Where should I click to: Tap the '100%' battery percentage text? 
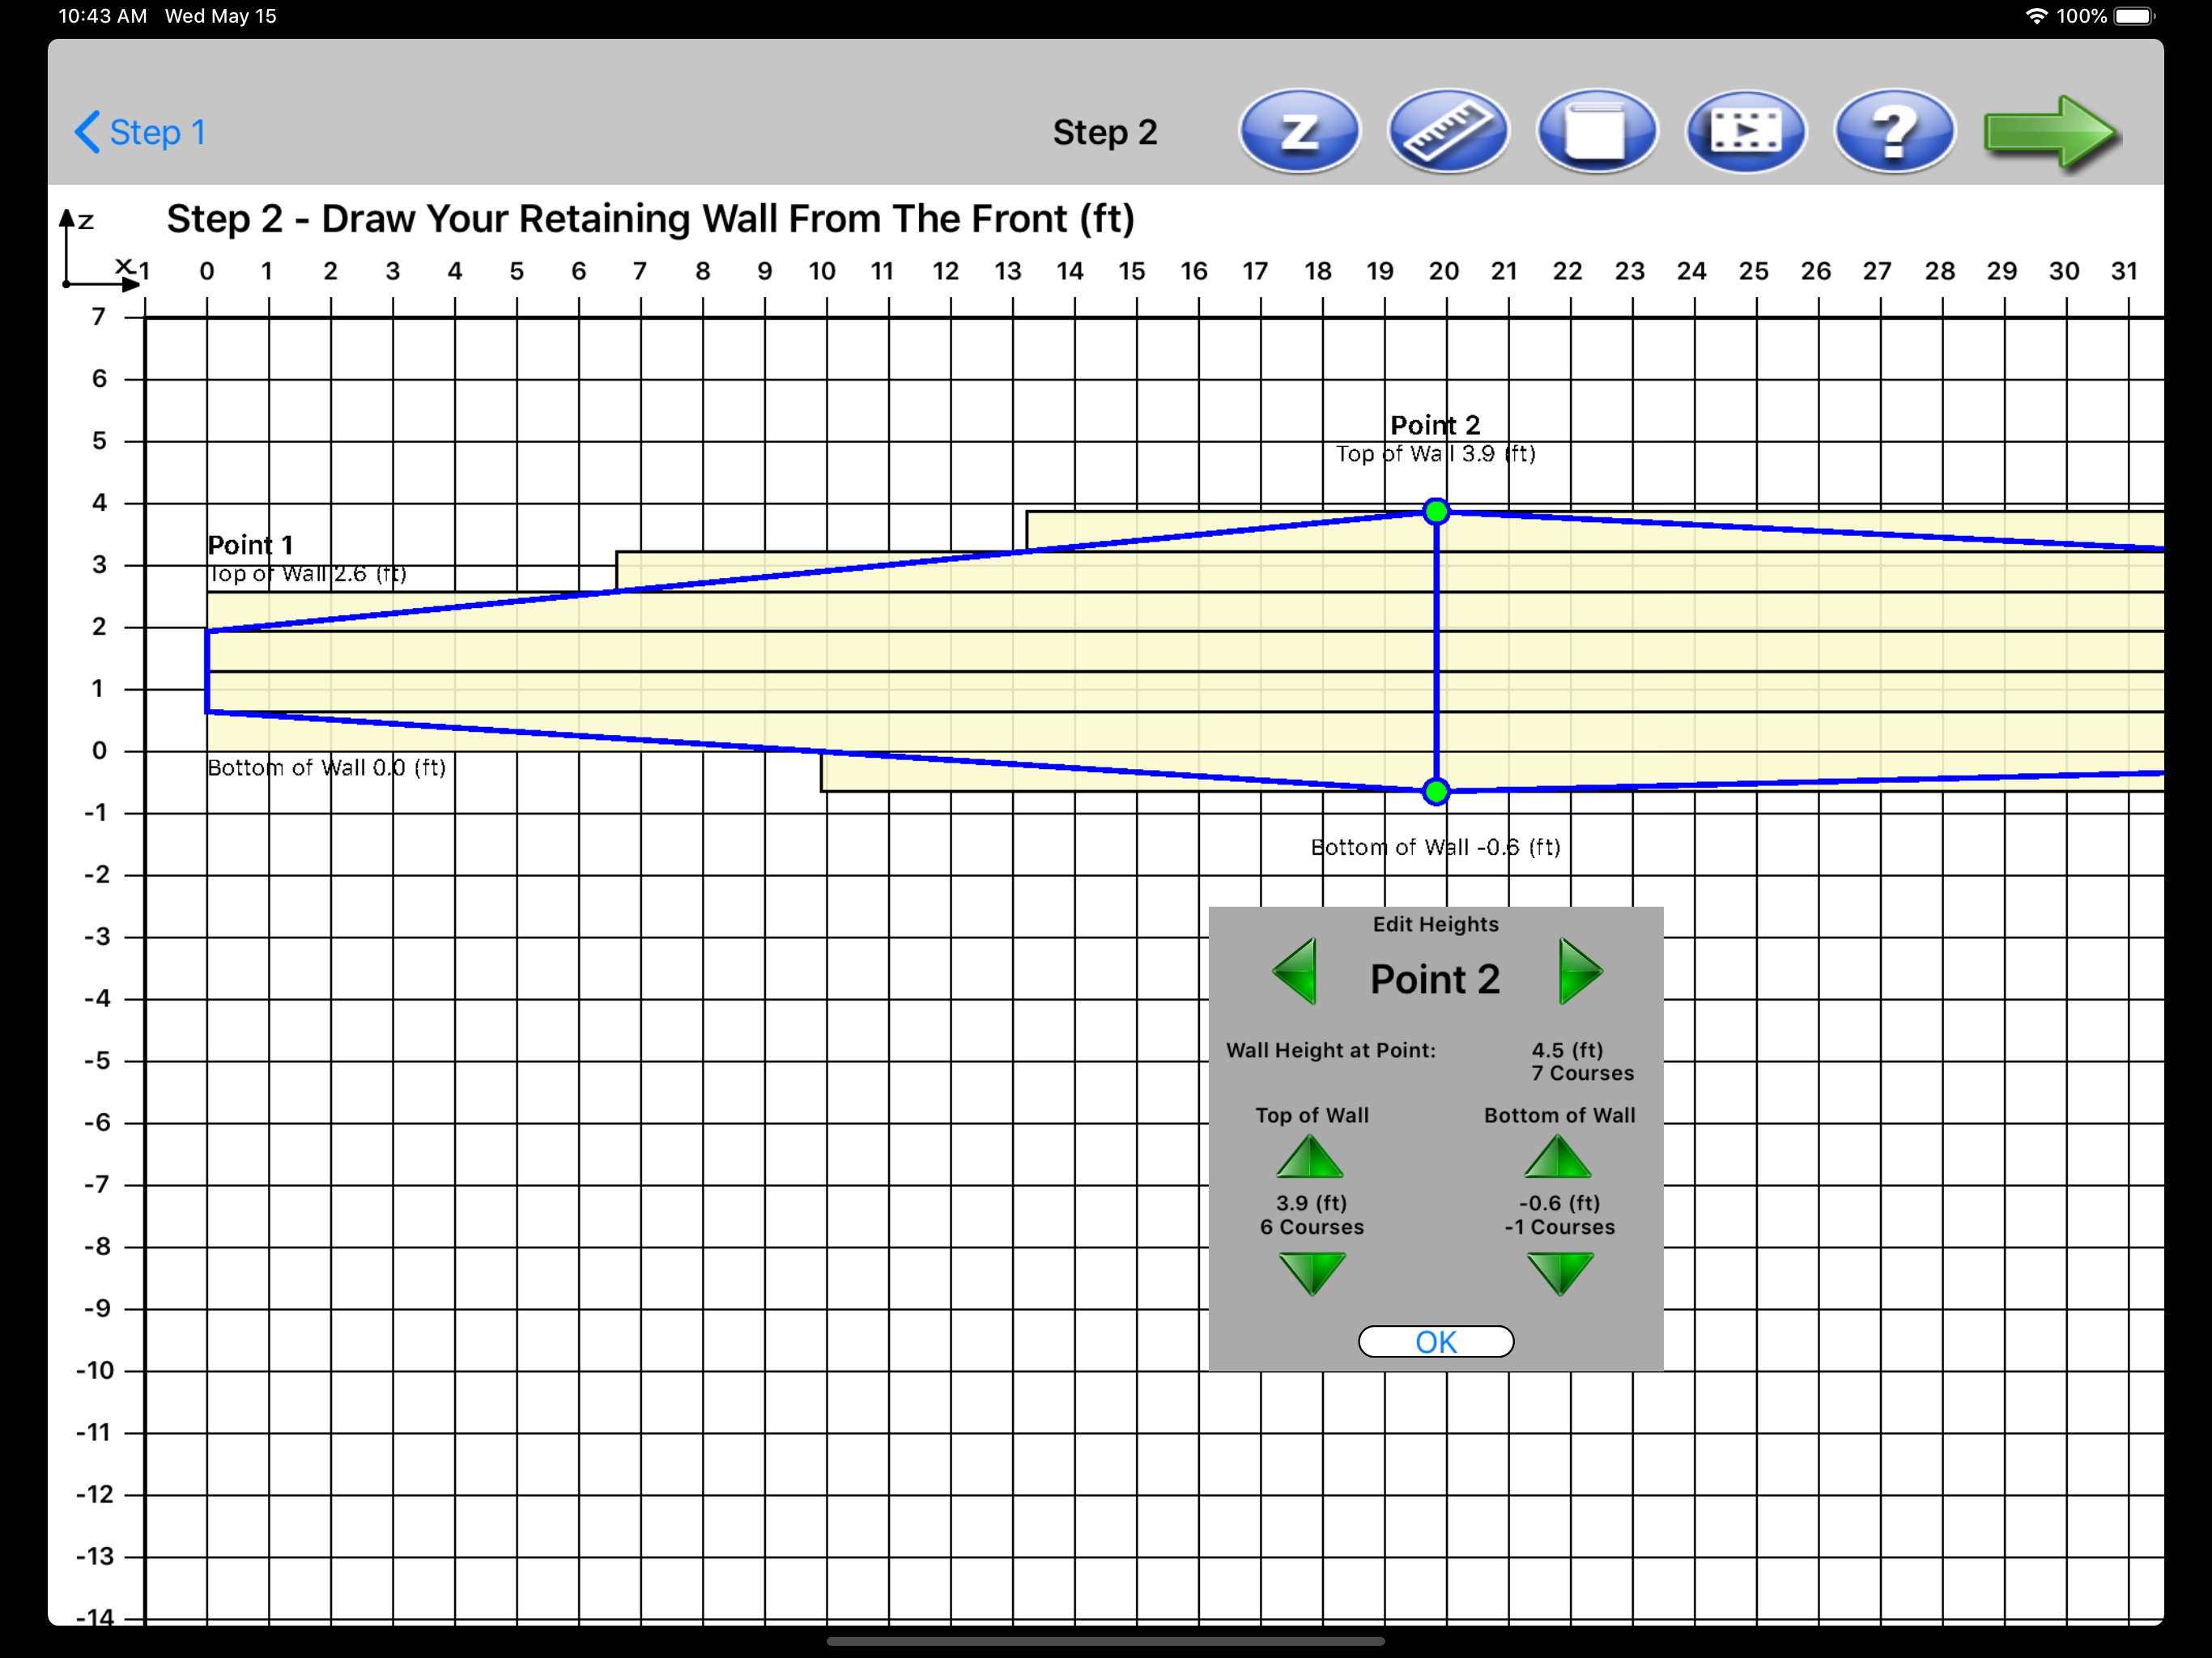[2082, 16]
